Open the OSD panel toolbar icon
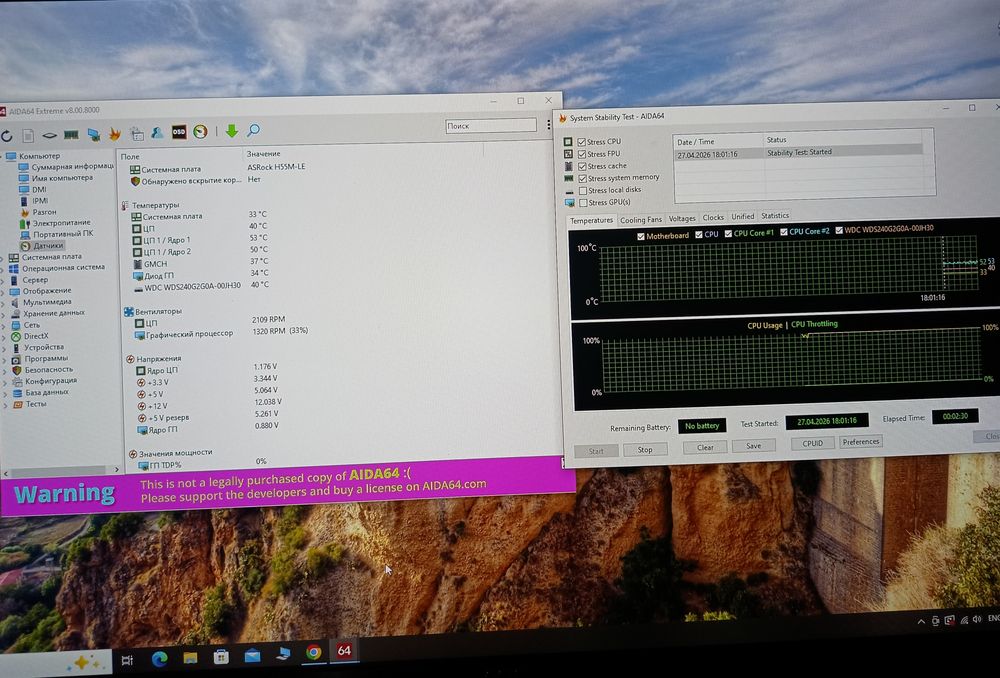The image size is (1000, 678). tap(179, 131)
